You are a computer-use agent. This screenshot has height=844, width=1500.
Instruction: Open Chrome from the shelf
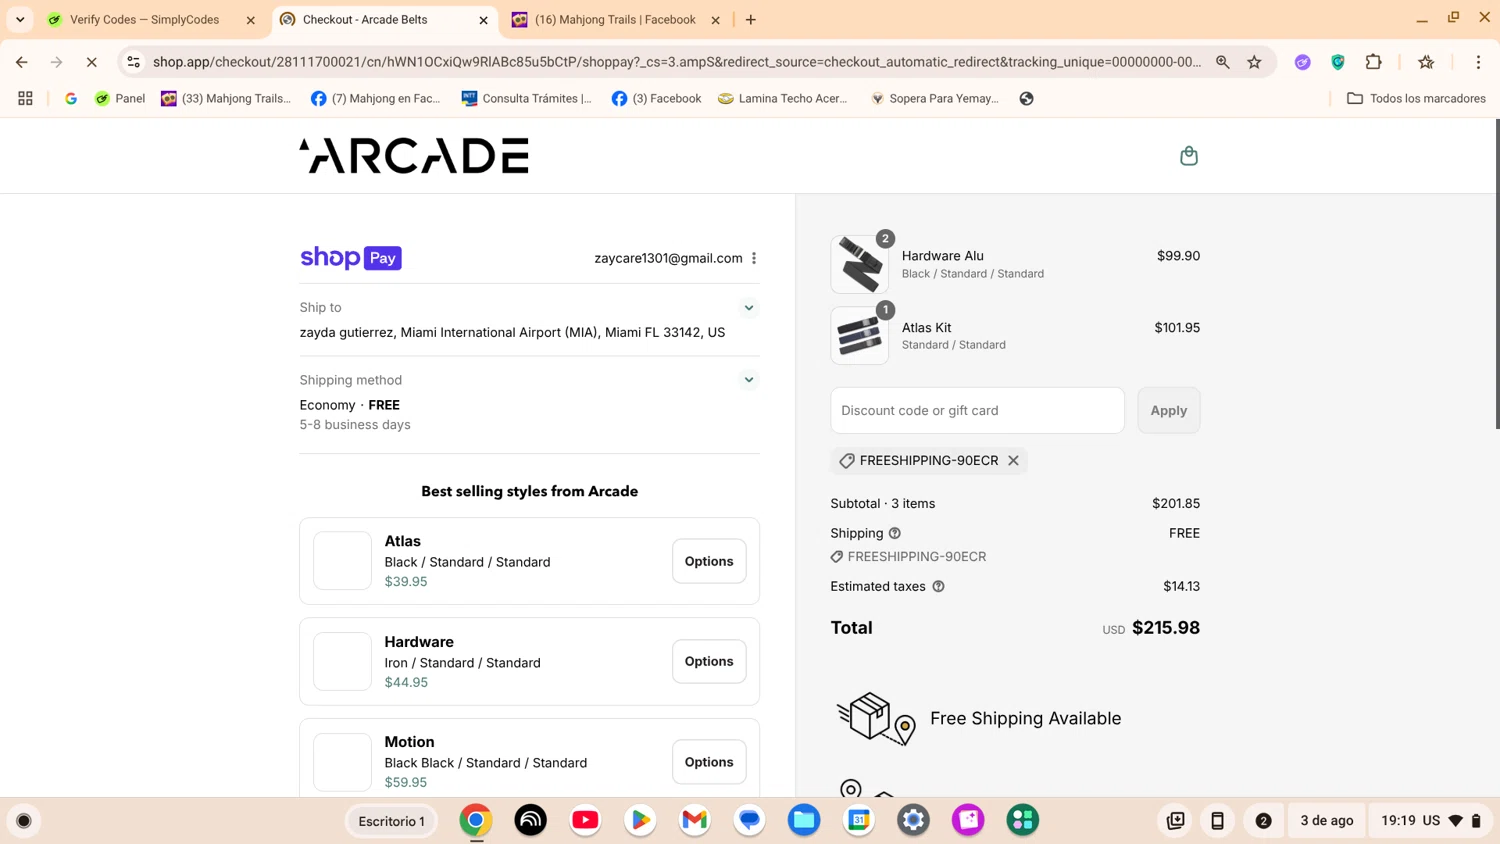pyautogui.click(x=476, y=821)
